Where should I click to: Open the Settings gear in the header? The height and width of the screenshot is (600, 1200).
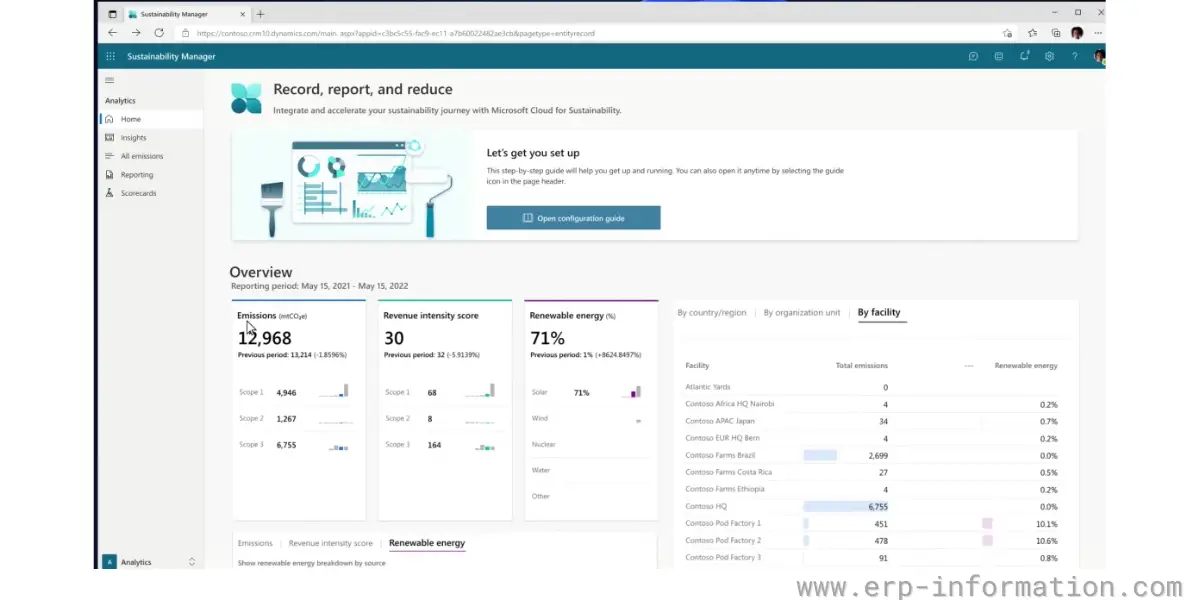tap(1049, 57)
